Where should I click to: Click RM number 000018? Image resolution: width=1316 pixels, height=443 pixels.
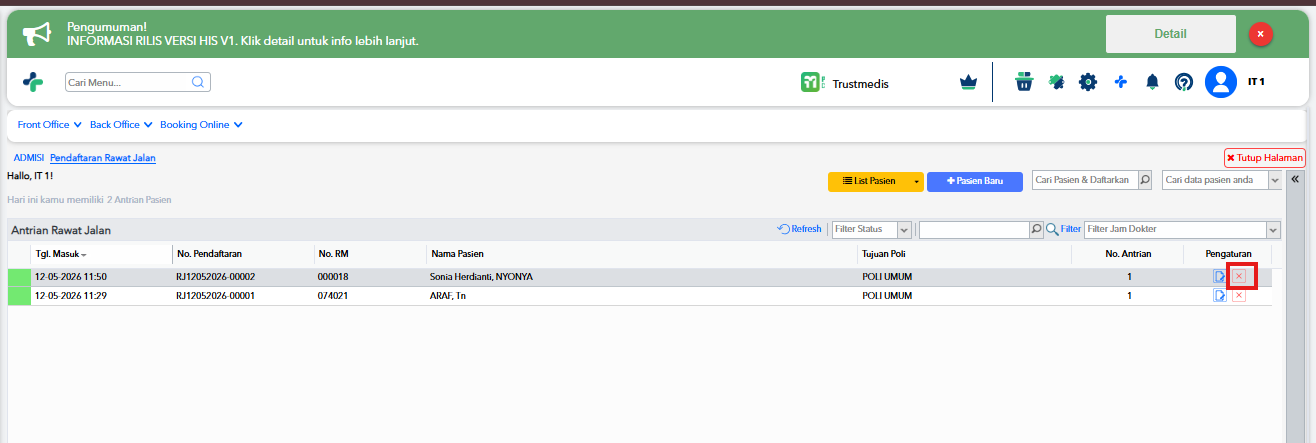[332, 276]
